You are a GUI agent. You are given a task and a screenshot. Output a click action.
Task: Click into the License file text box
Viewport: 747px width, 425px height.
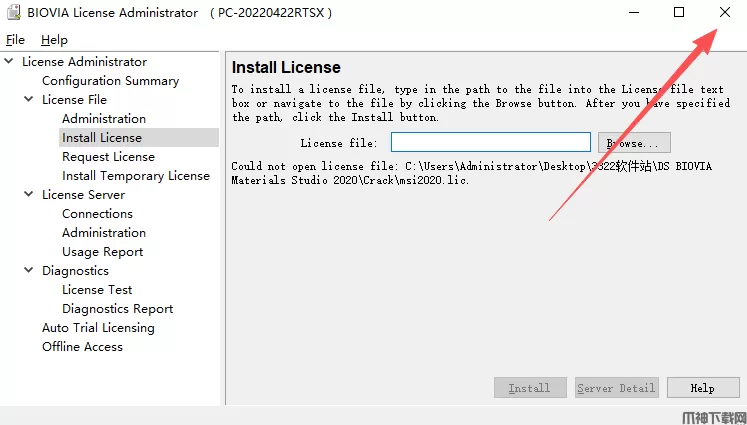[490, 143]
